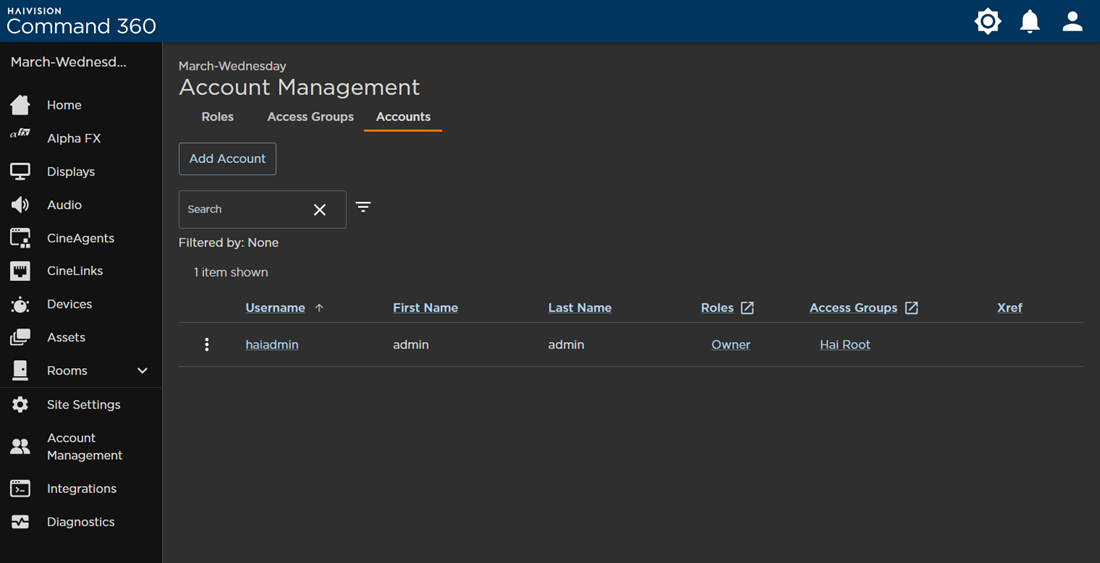
Task: Click the Access Groups column header
Action: click(853, 308)
